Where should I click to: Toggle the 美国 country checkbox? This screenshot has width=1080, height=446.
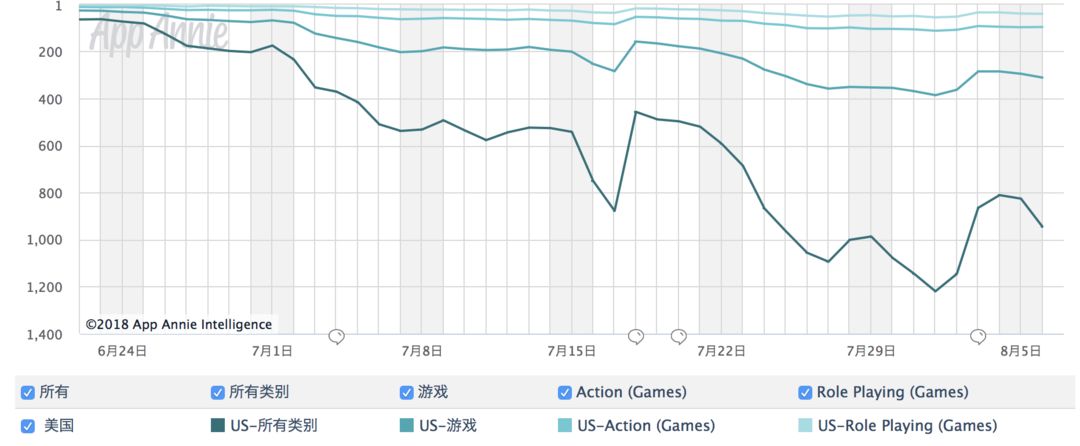pyautogui.click(x=28, y=426)
